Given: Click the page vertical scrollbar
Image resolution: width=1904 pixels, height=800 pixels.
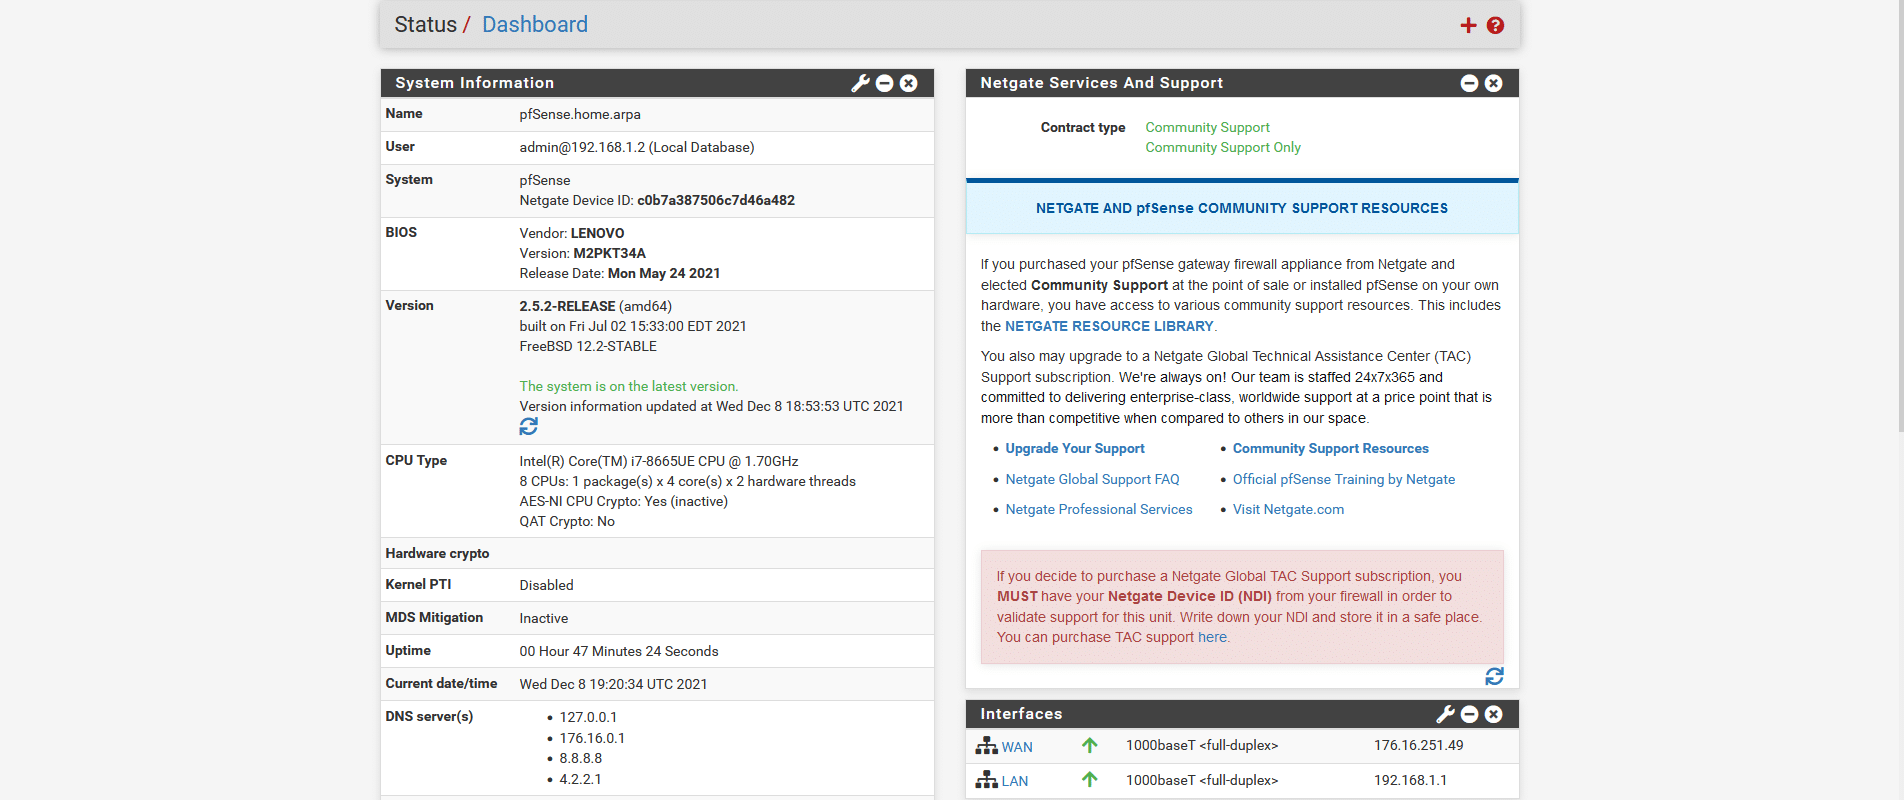Looking at the screenshot, I should pos(1899,215).
